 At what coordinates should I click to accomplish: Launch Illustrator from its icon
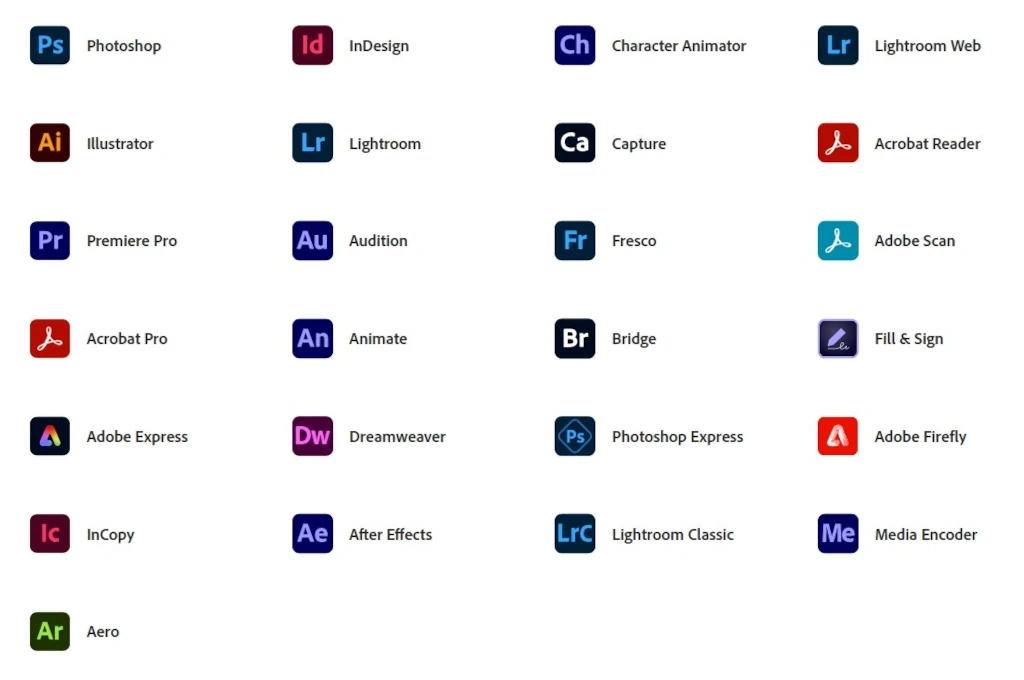coord(49,143)
